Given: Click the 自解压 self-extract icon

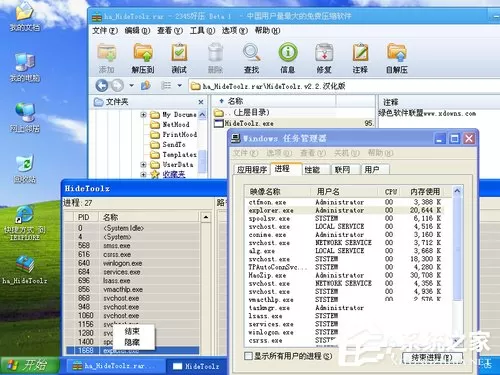Looking at the screenshot, I should coord(397,53).
